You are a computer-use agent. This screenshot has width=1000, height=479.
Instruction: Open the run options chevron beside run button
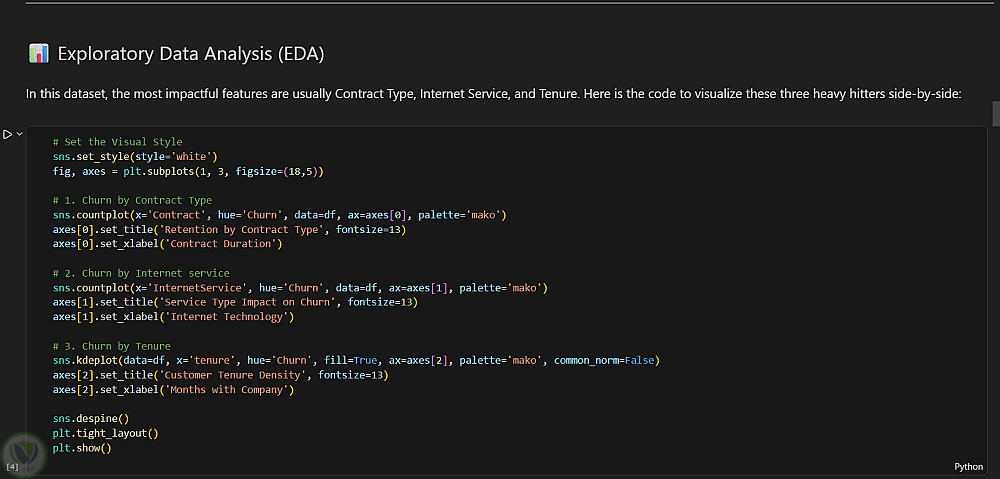20,134
